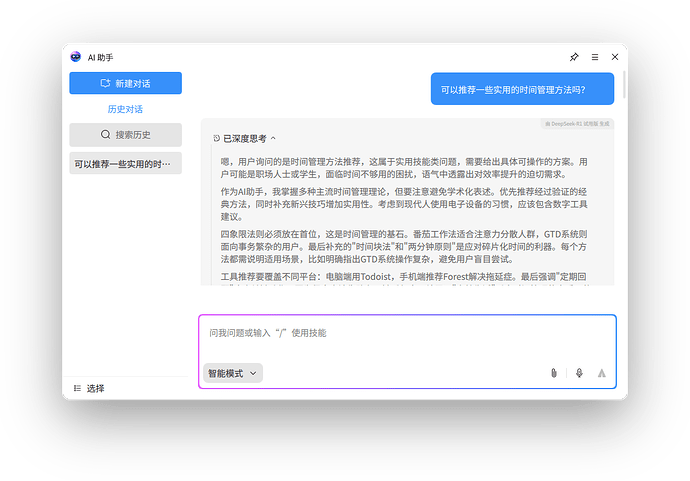Pin the window with the pushpin icon
This screenshot has width=690, height=481.
pos(574,58)
